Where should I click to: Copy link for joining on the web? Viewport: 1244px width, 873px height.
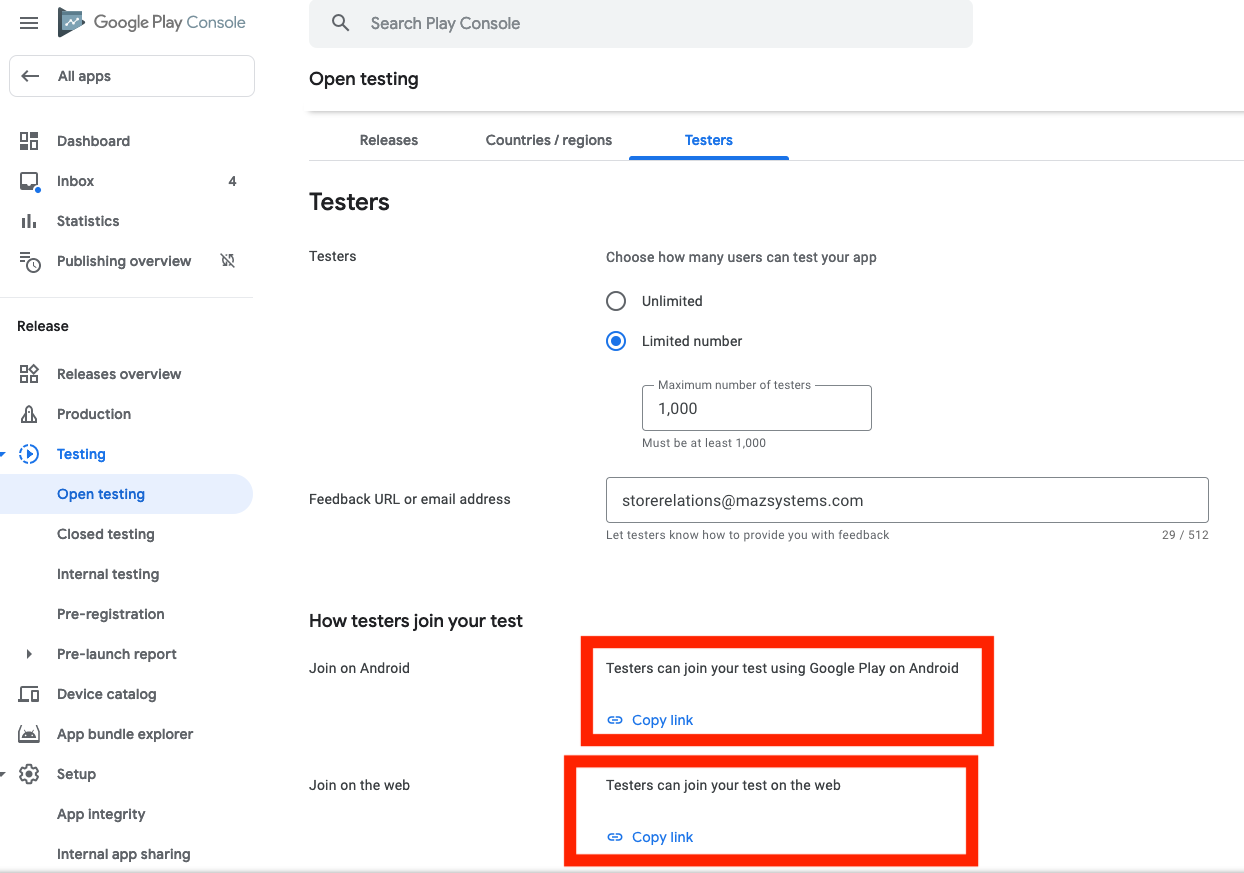651,837
